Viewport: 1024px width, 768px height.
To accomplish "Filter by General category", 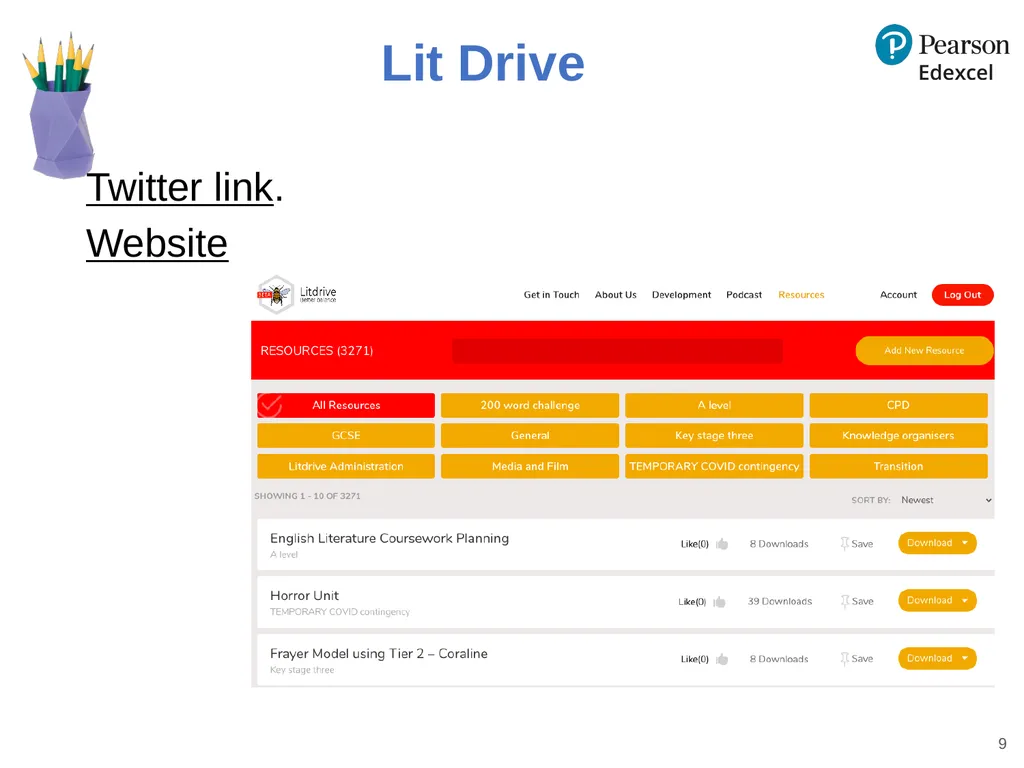I will tap(530, 436).
